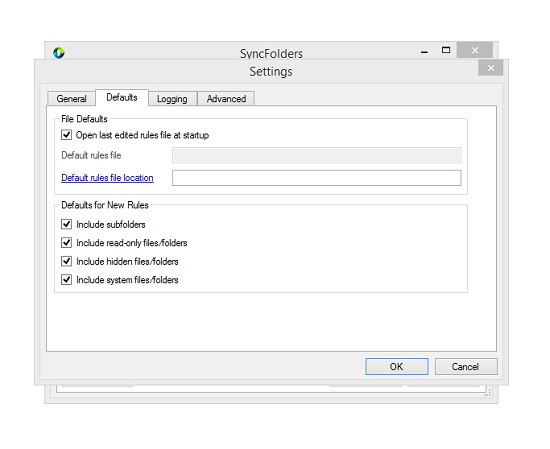Viewport: 550px width, 449px height.
Task: Close the SyncFolders main window
Action: pyautogui.click(x=475, y=51)
